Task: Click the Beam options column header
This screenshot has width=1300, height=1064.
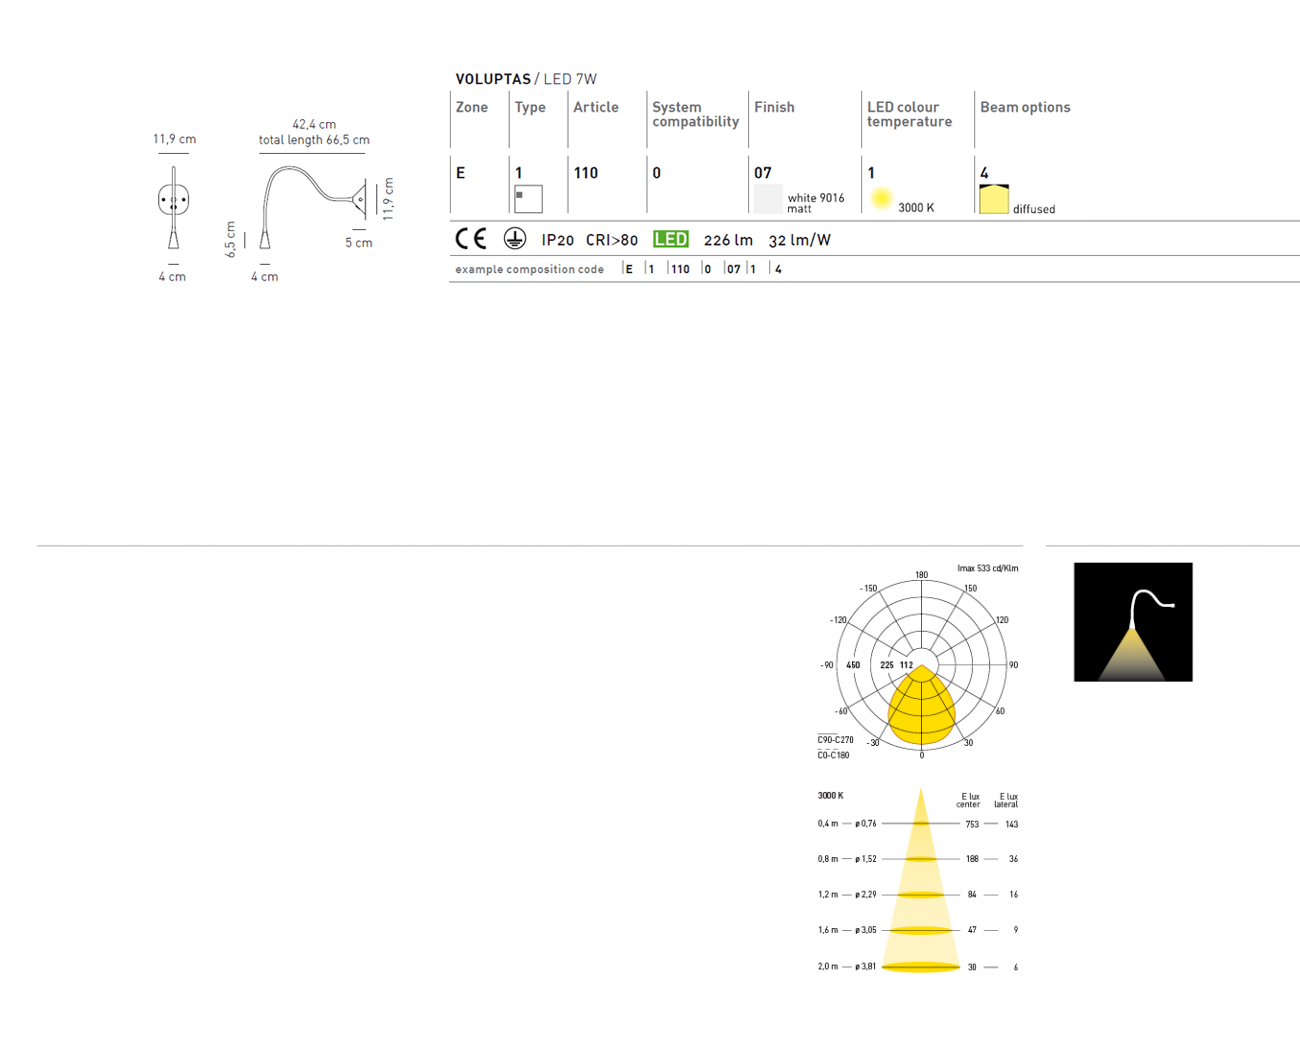Action: tap(1024, 107)
